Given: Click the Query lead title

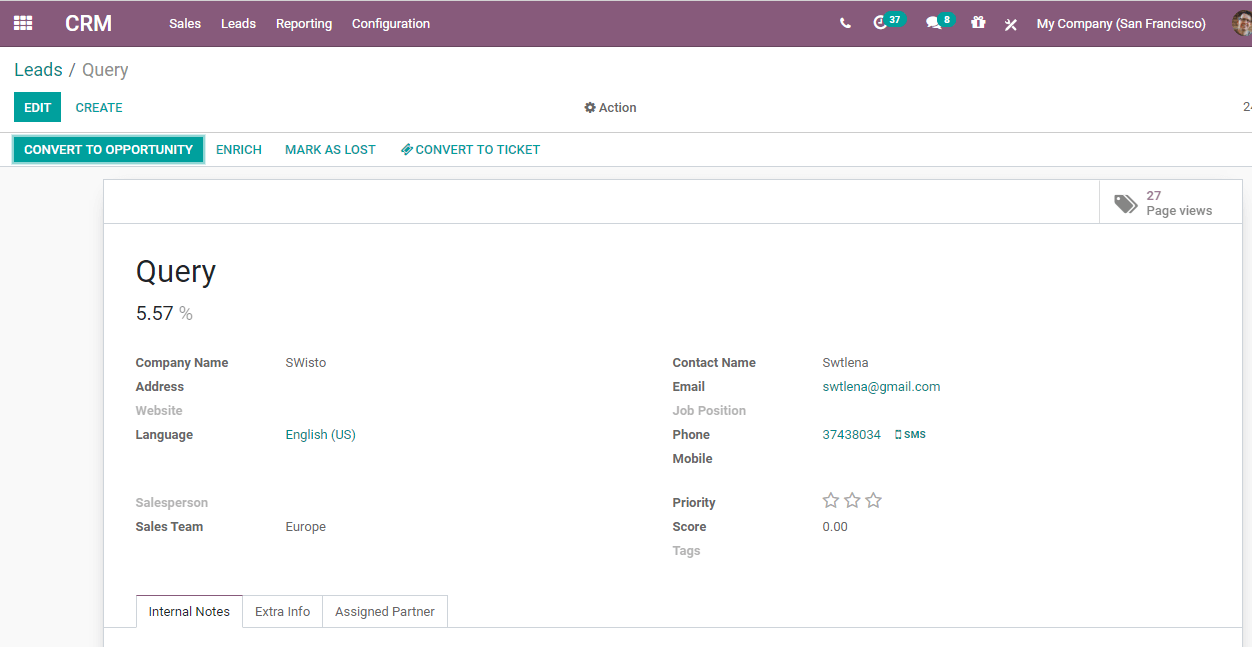Looking at the screenshot, I should pos(176,272).
